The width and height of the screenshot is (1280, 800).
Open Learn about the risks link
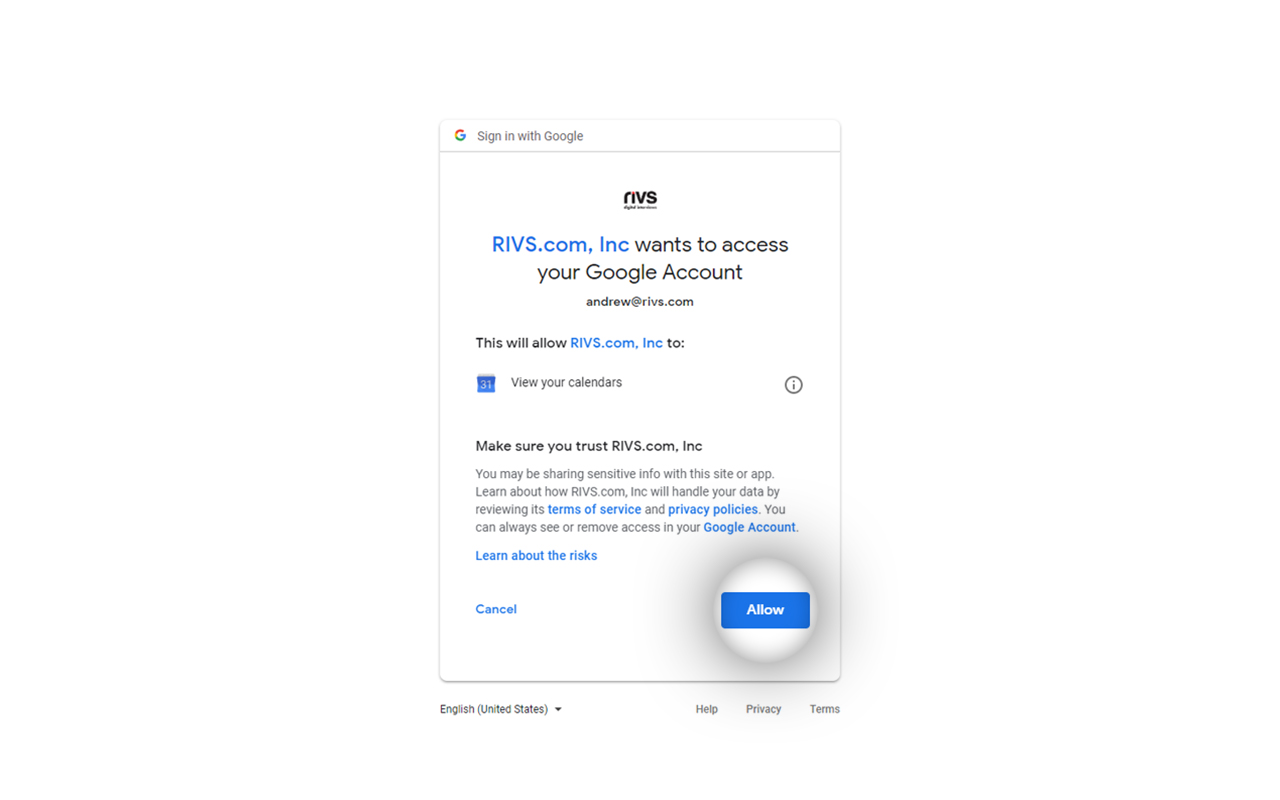[536, 556]
